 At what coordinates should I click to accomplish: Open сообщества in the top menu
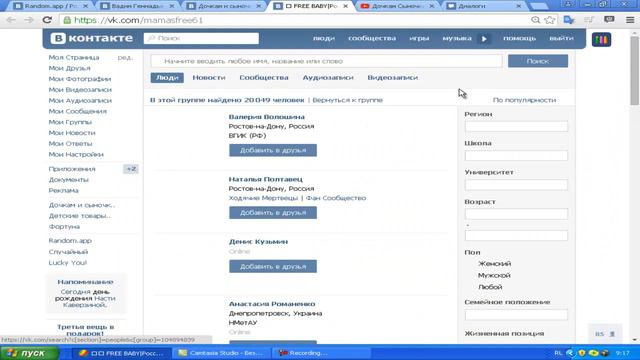pos(372,38)
